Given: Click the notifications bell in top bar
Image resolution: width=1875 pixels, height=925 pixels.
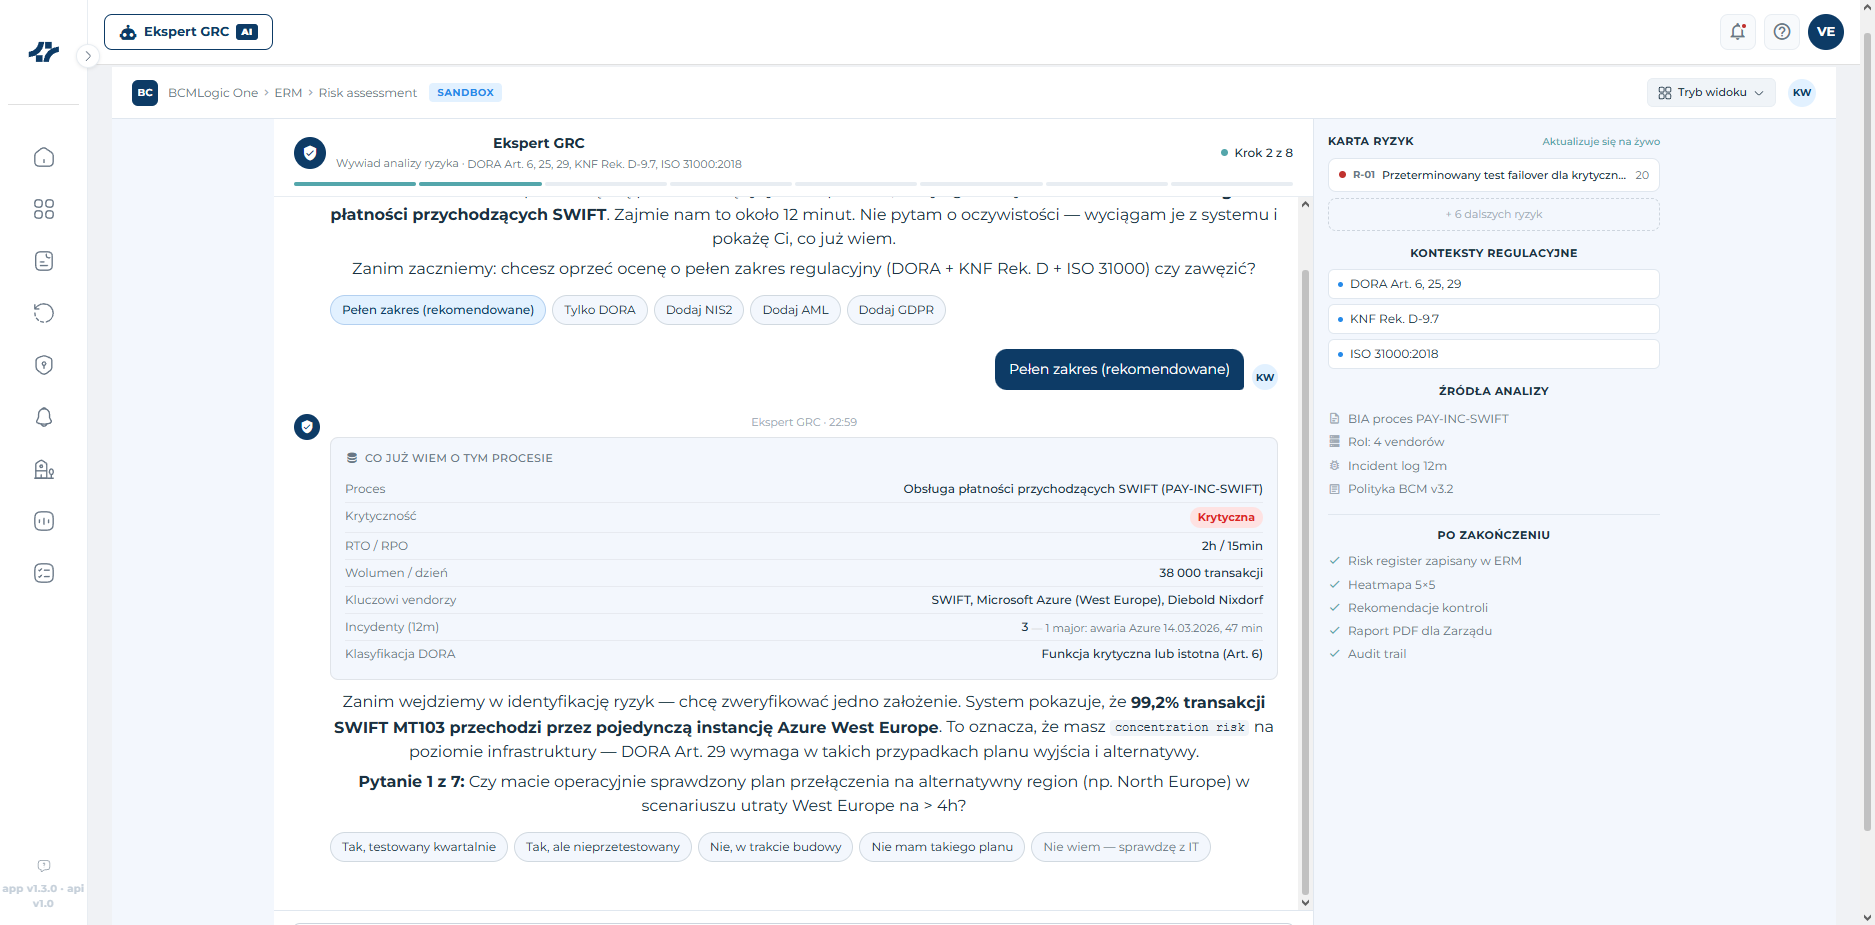Looking at the screenshot, I should click(1738, 32).
